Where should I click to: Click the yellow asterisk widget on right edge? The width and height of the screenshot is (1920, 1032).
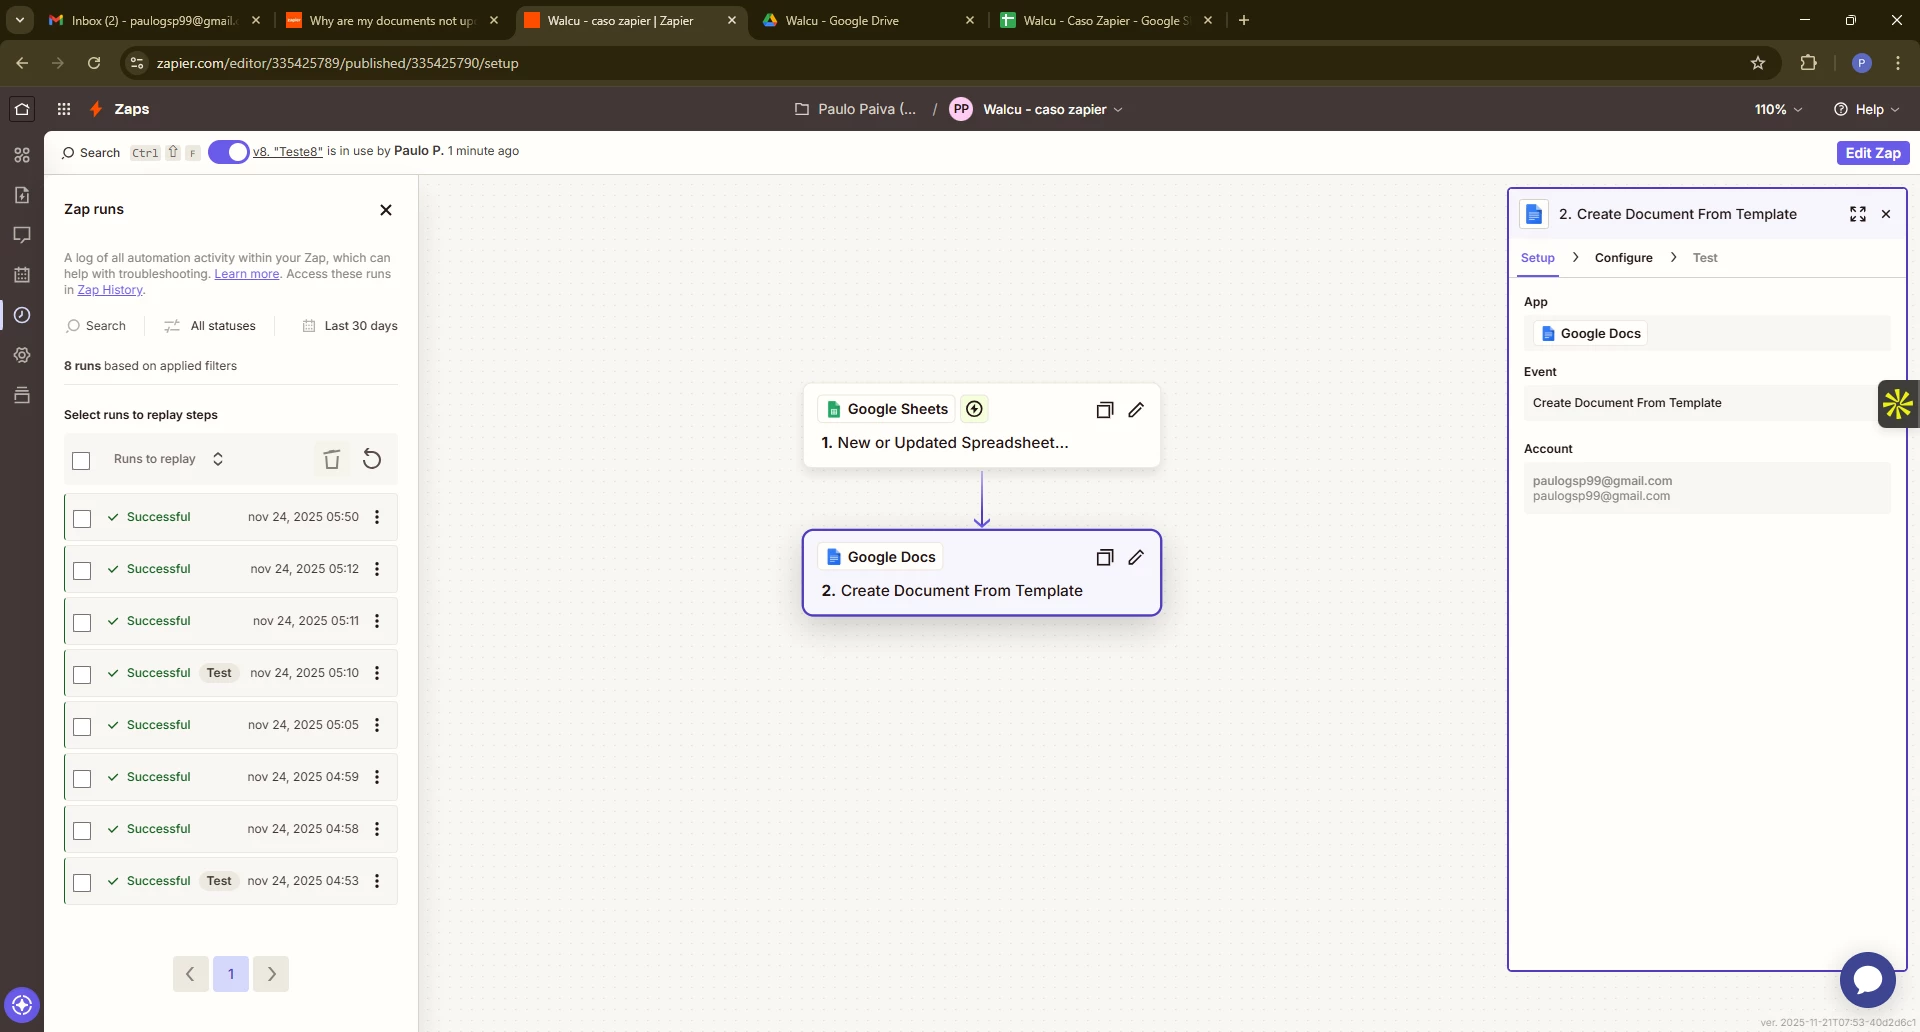[1898, 404]
